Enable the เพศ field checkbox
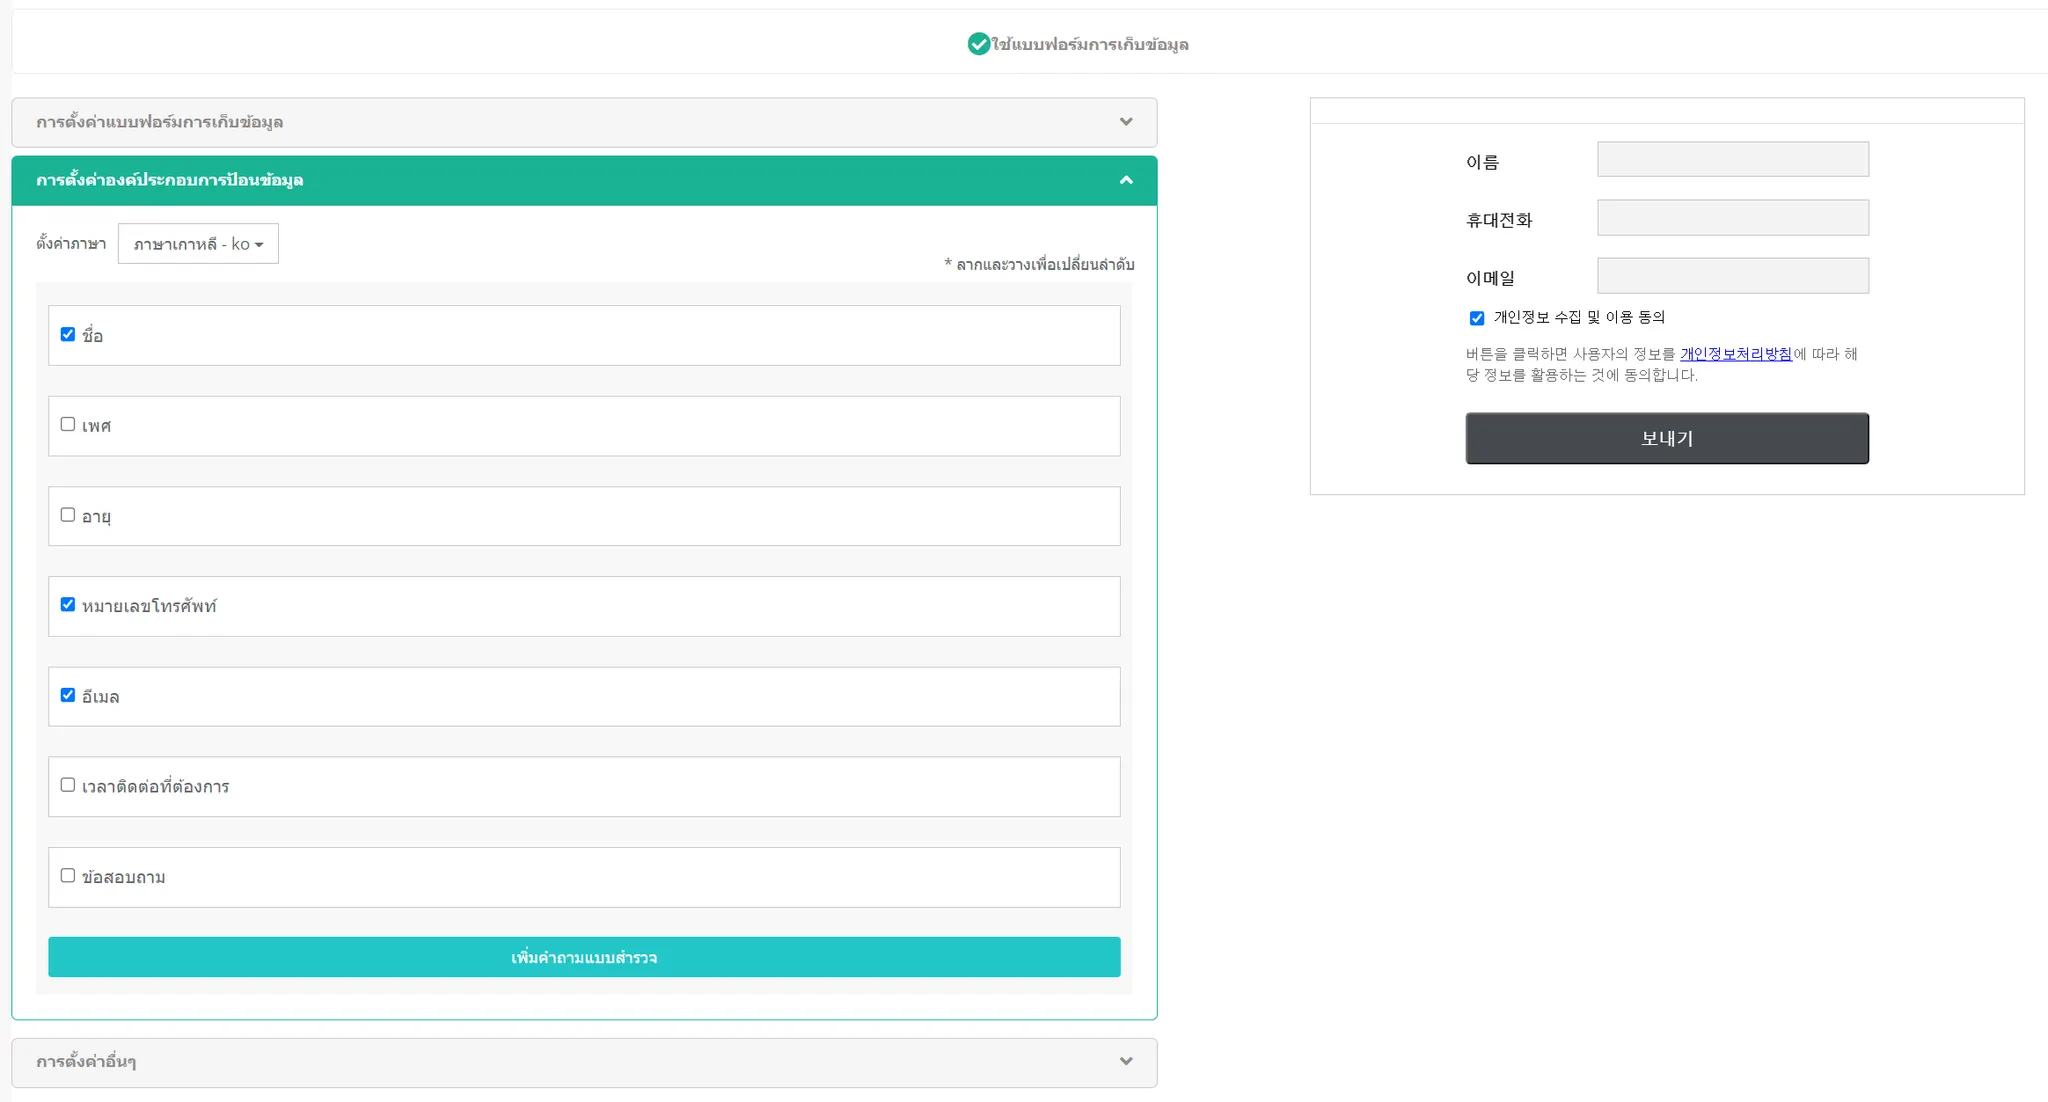The image size is (2048, 1102). [x=68, y=425]
